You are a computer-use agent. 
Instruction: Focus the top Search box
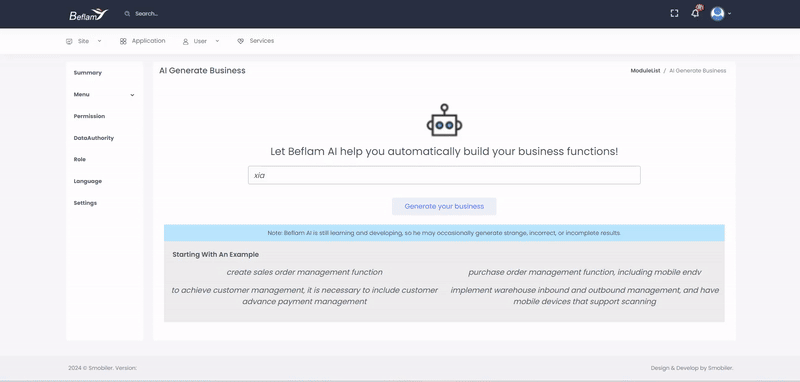tap(146, 14)
